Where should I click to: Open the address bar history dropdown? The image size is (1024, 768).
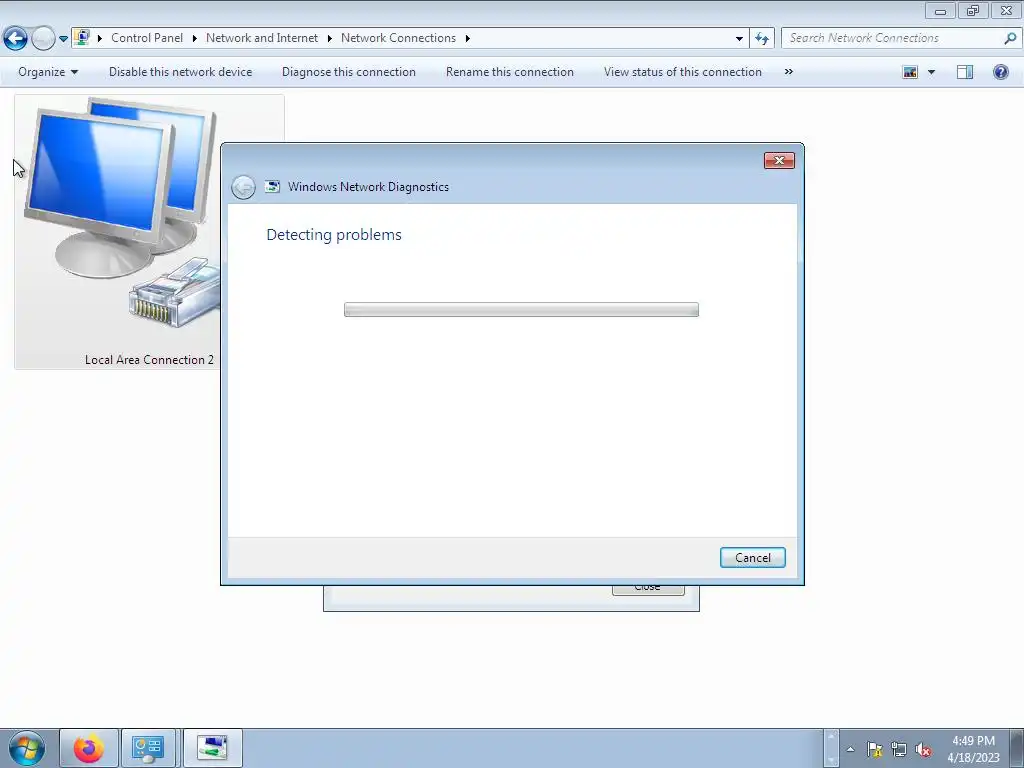[739, 39]
